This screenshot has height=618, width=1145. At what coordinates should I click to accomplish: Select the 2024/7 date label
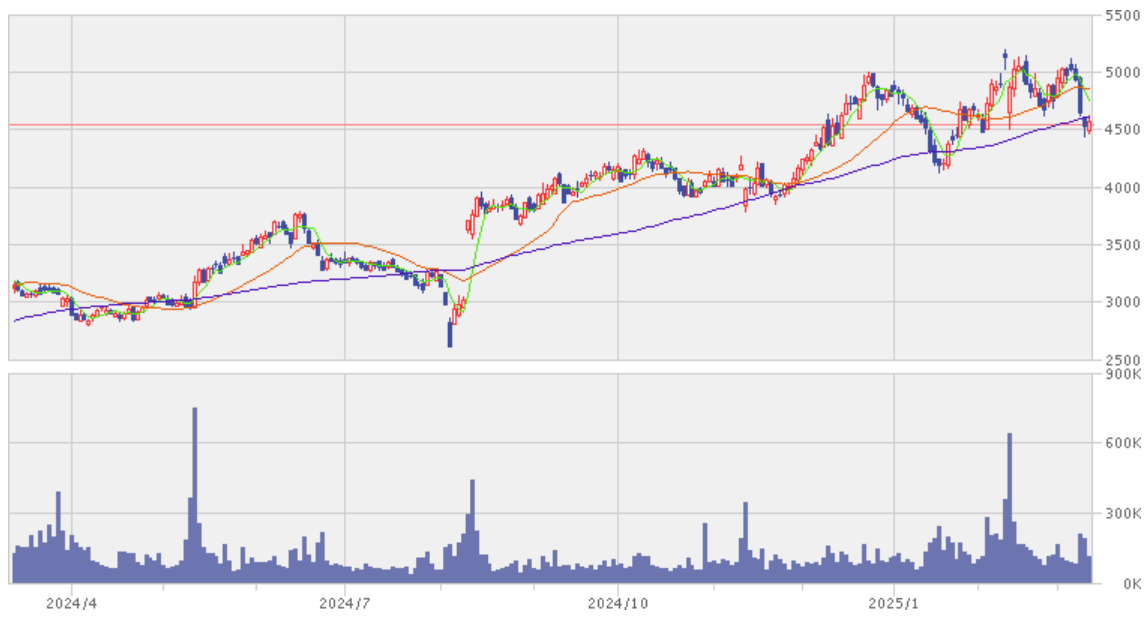tap(345, 603)
